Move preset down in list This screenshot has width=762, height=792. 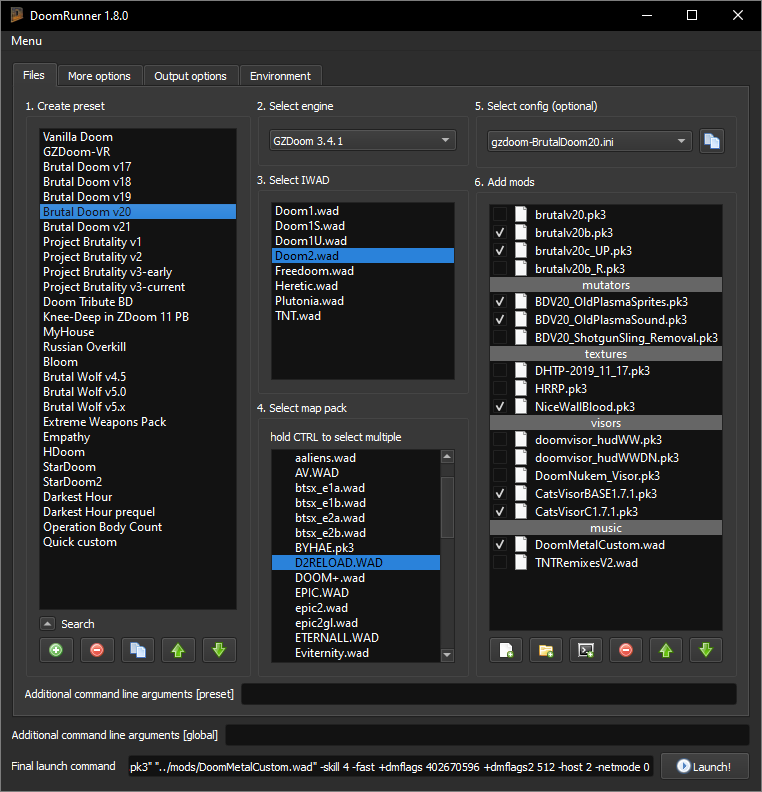(219, 650)
